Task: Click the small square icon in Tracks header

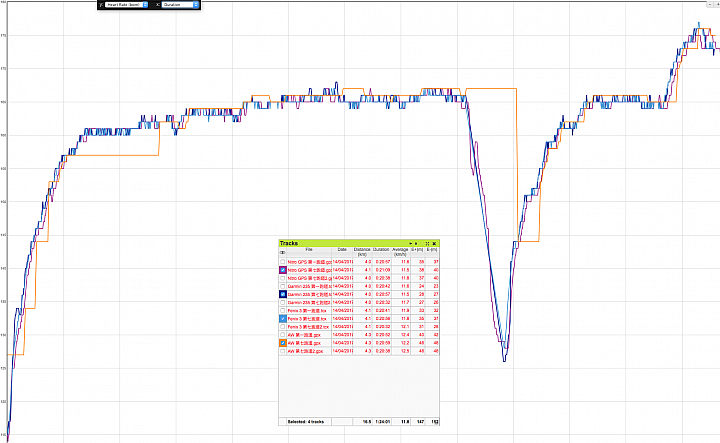Action: pyautogui.click(x=416, y=243)
